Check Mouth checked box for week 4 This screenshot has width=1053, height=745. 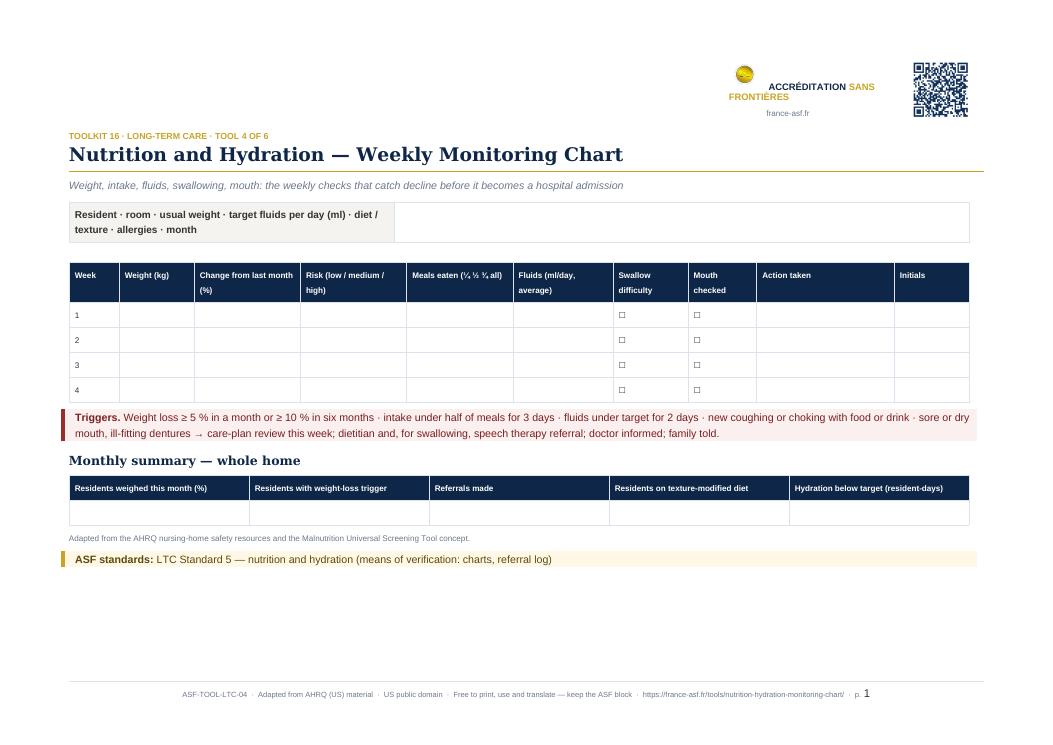[x=697, y=390]
